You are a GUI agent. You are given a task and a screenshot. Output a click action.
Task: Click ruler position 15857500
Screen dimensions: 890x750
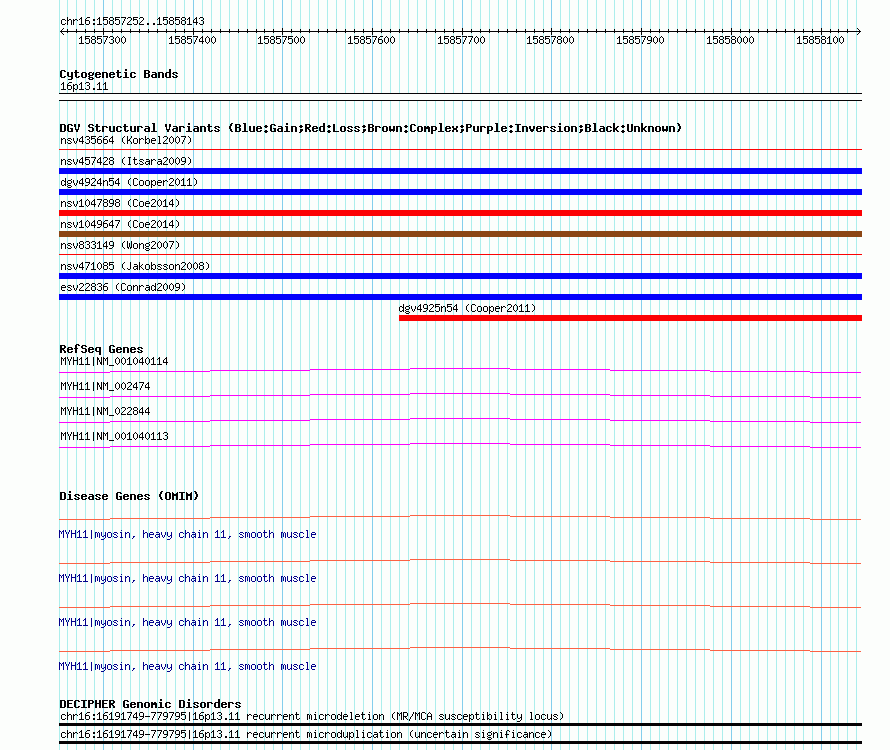coord(282,40)
